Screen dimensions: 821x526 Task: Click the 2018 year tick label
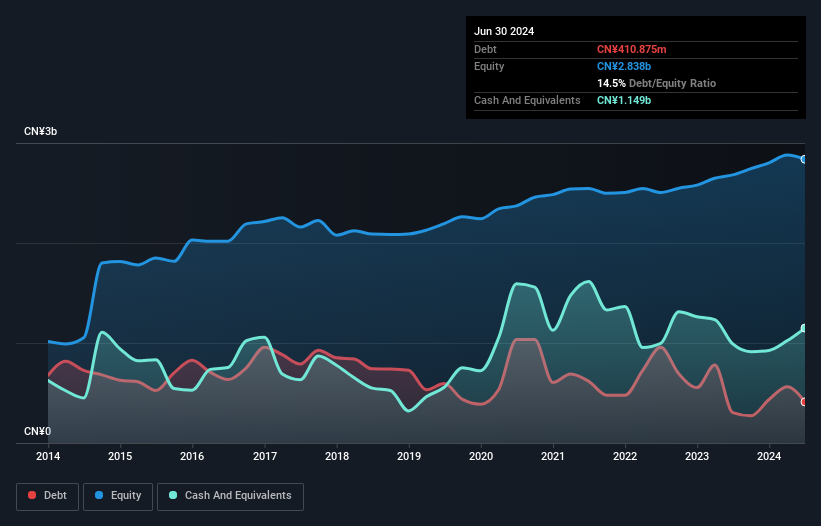click(x=337, y=457)
